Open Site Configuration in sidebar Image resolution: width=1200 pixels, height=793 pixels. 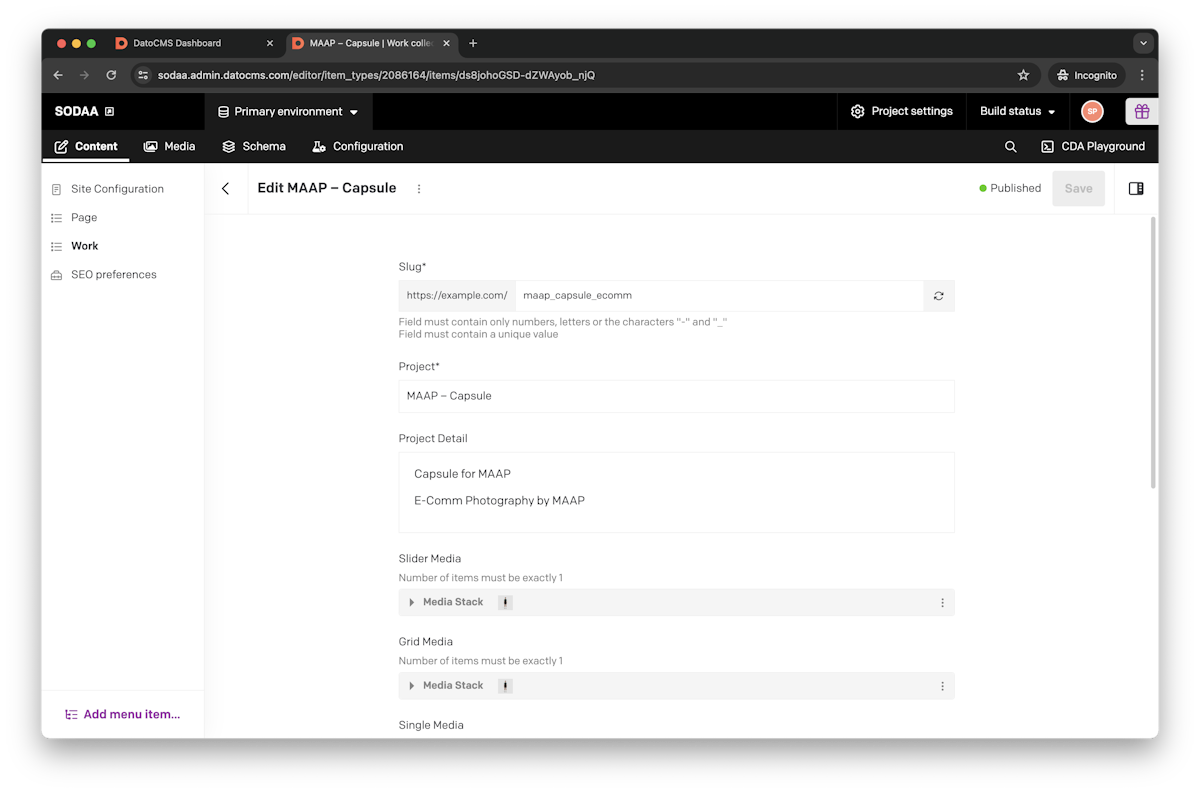pyautogui.click(x=117, y=189)
